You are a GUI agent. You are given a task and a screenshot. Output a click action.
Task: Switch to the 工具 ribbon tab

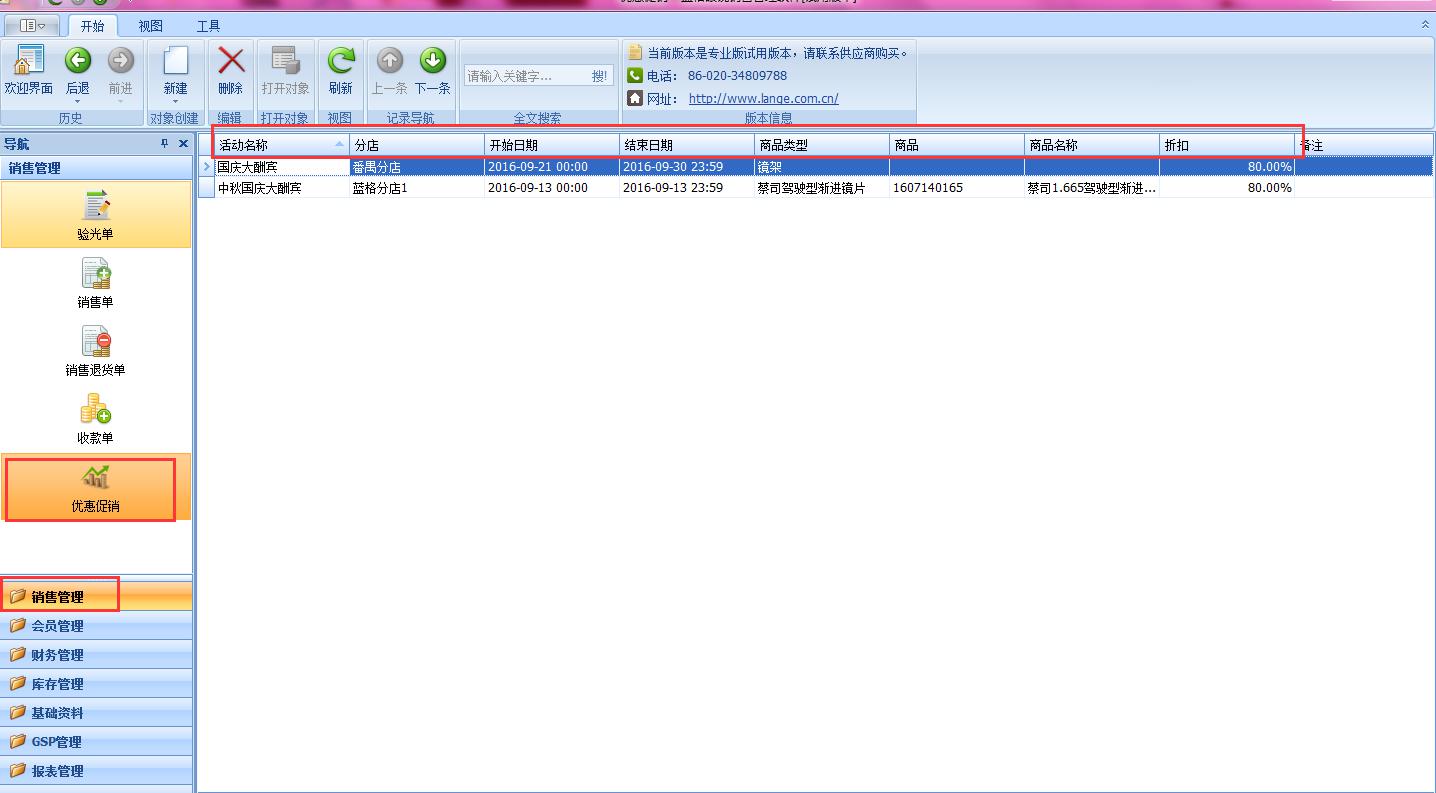tap(208, 26)
